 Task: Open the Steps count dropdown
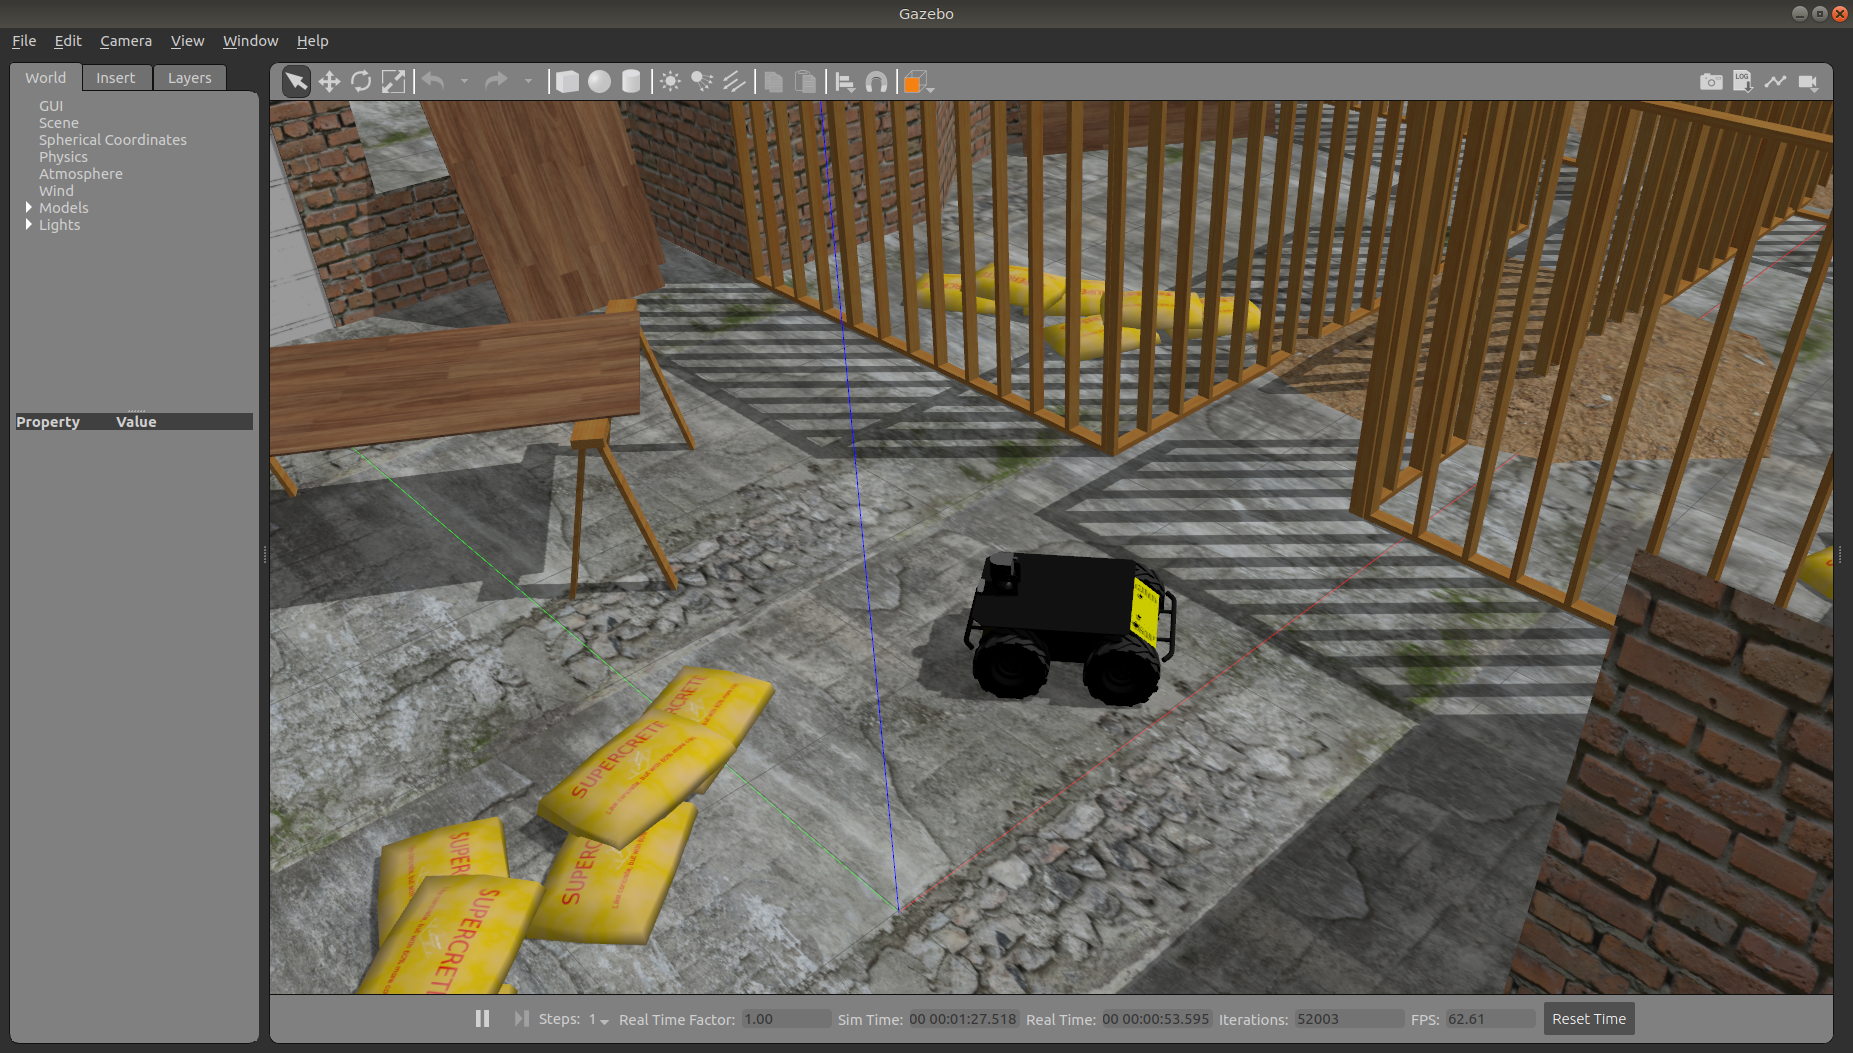(x=599, y=1020)
